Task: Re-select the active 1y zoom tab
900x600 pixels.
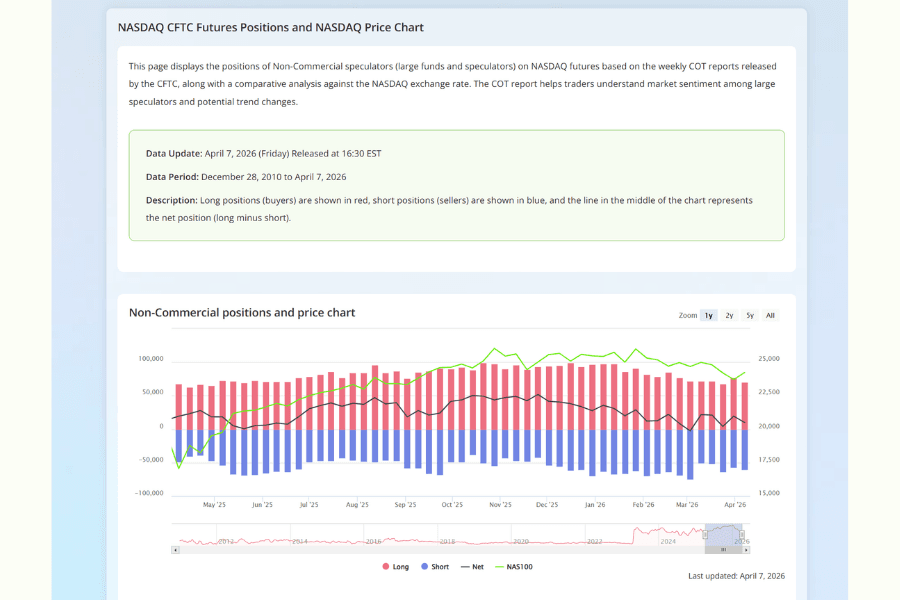Action: (708, 315)
